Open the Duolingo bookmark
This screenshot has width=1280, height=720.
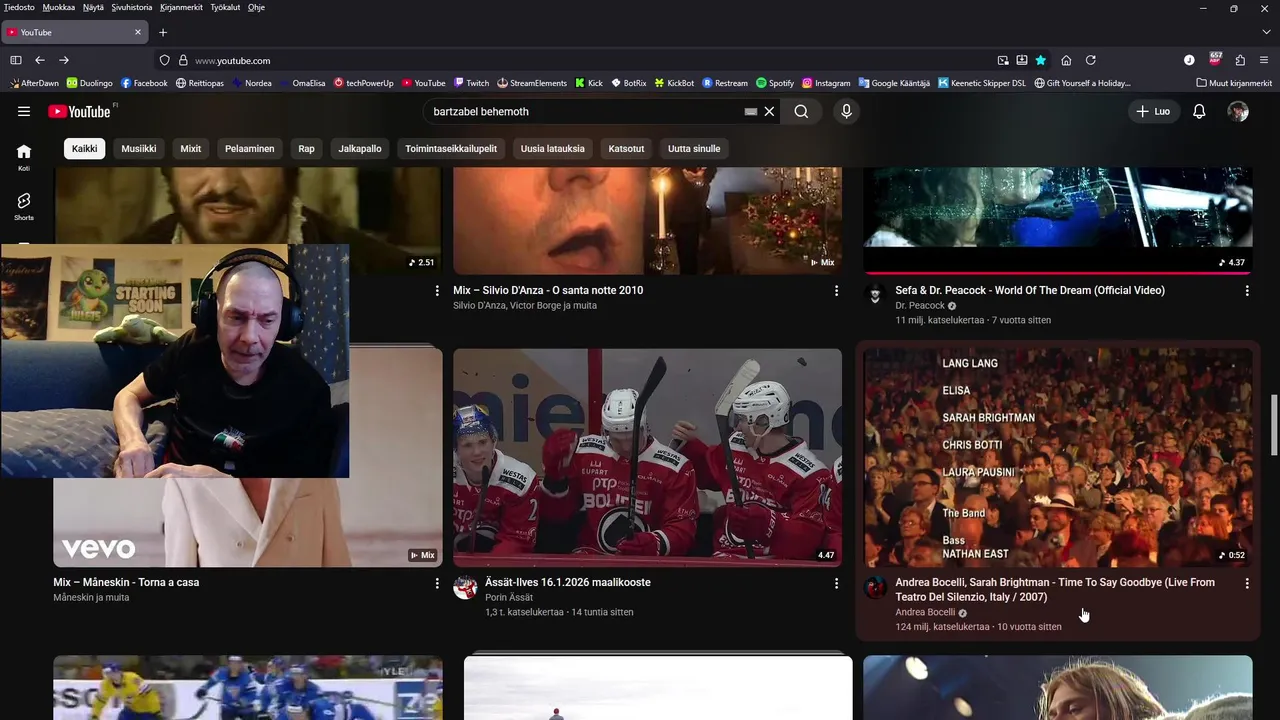90,83
